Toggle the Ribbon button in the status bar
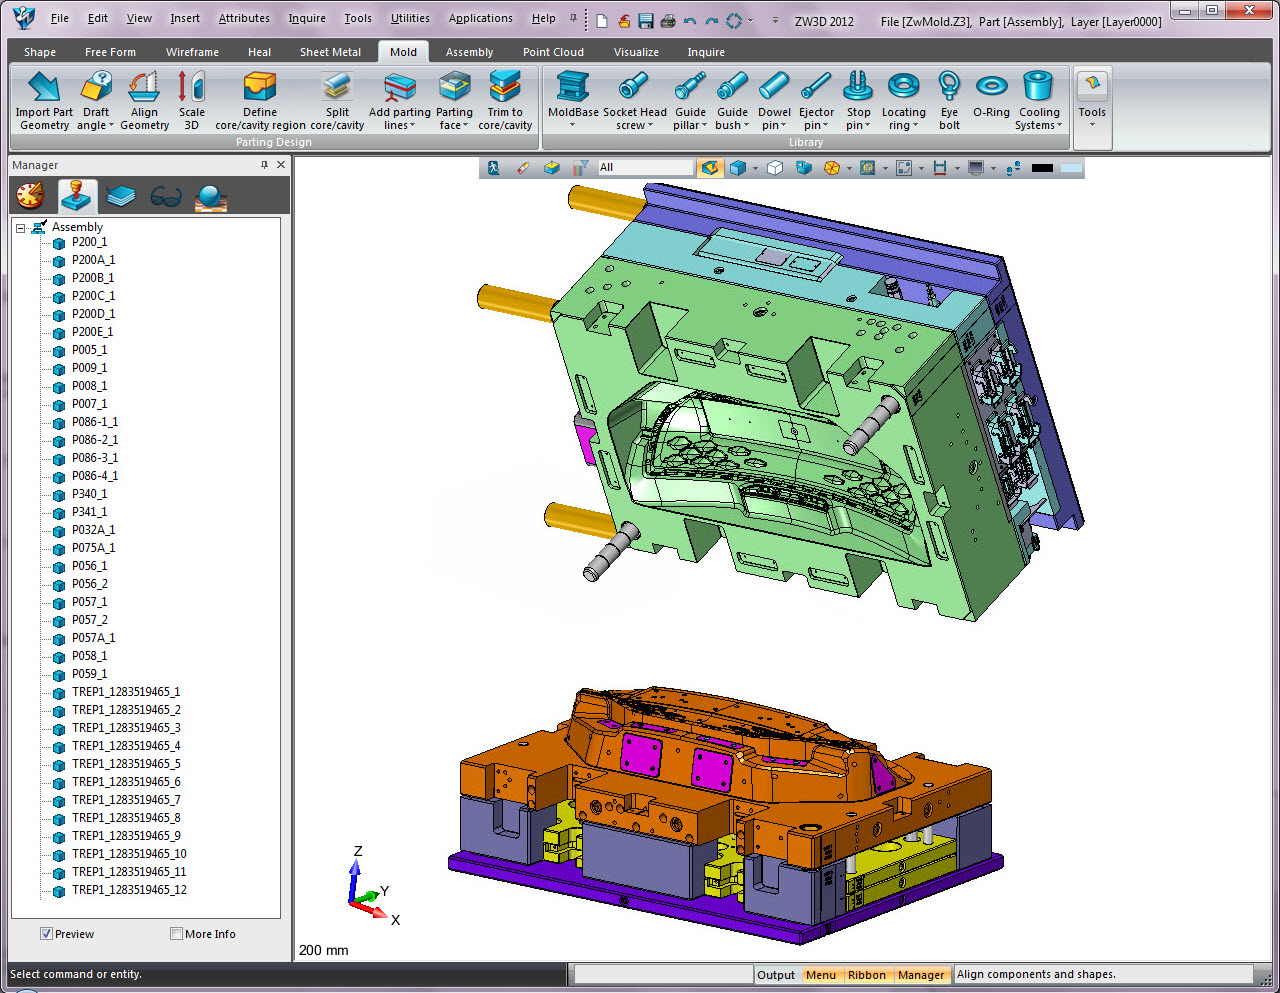Viewport: 1280px width, 993px height. [x=866, y=975]
